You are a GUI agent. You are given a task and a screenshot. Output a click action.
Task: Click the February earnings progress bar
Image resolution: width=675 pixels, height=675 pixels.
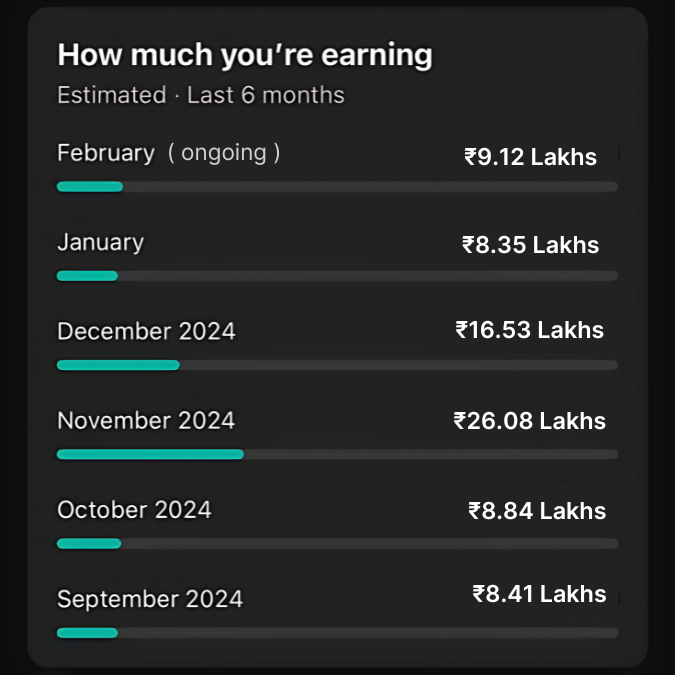pyautogui.click(x=338, y=187)
